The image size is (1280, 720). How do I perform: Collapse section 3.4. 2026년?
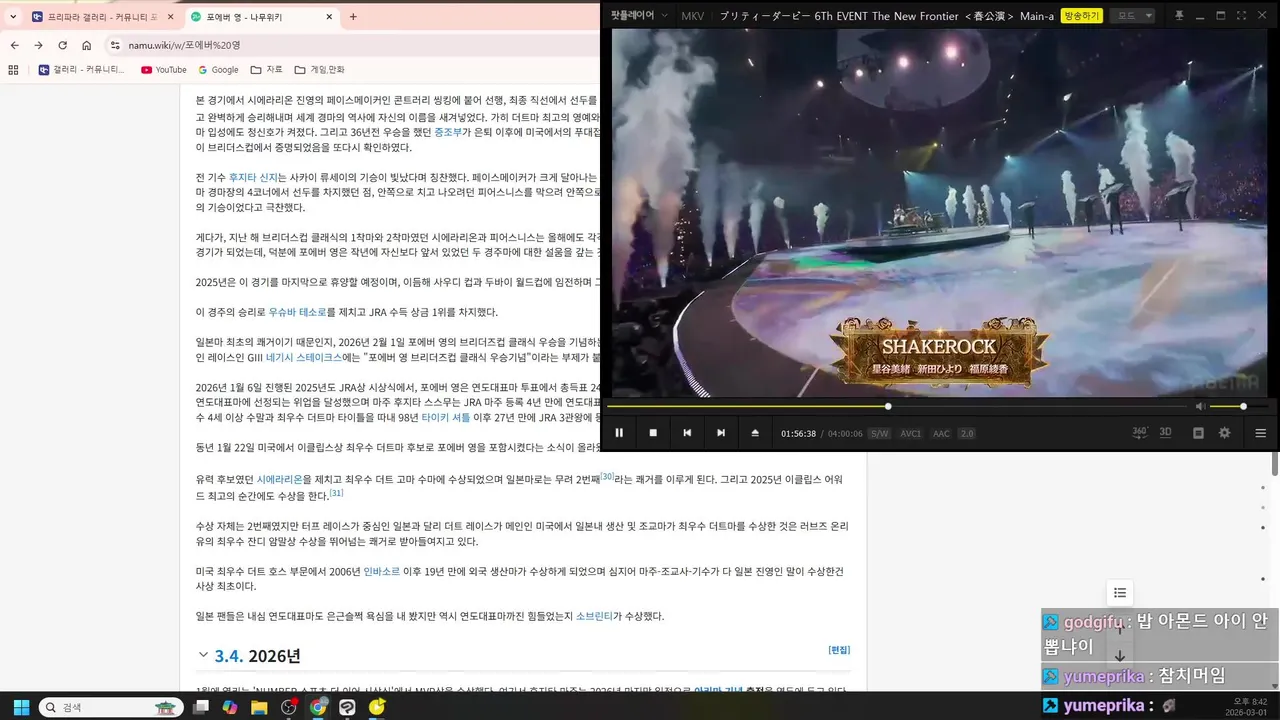pyautogui.click(x=204, y=655)
